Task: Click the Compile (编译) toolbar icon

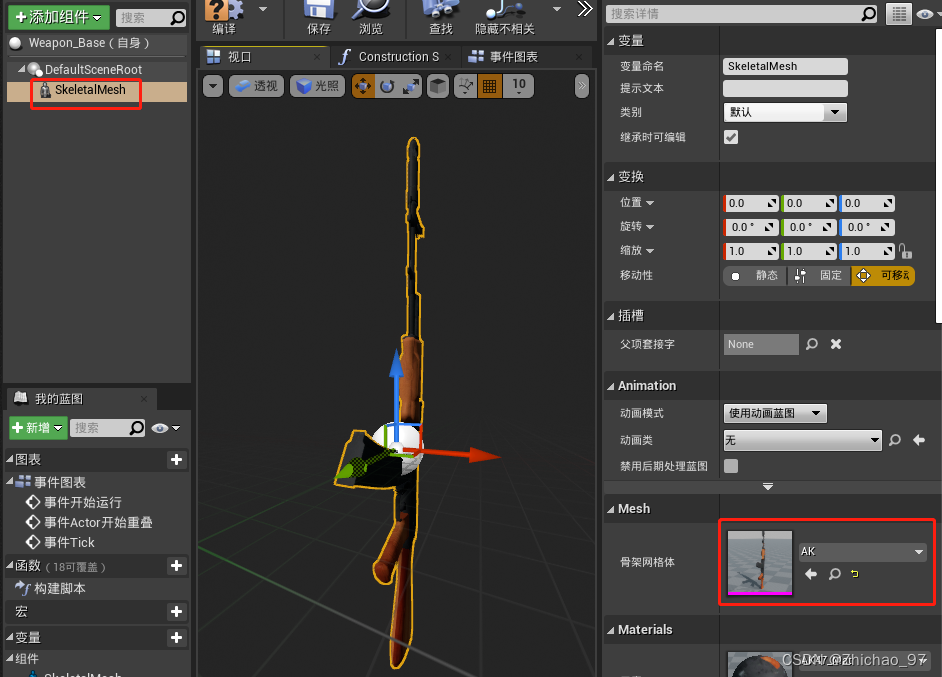Action: tap(224, 17)
